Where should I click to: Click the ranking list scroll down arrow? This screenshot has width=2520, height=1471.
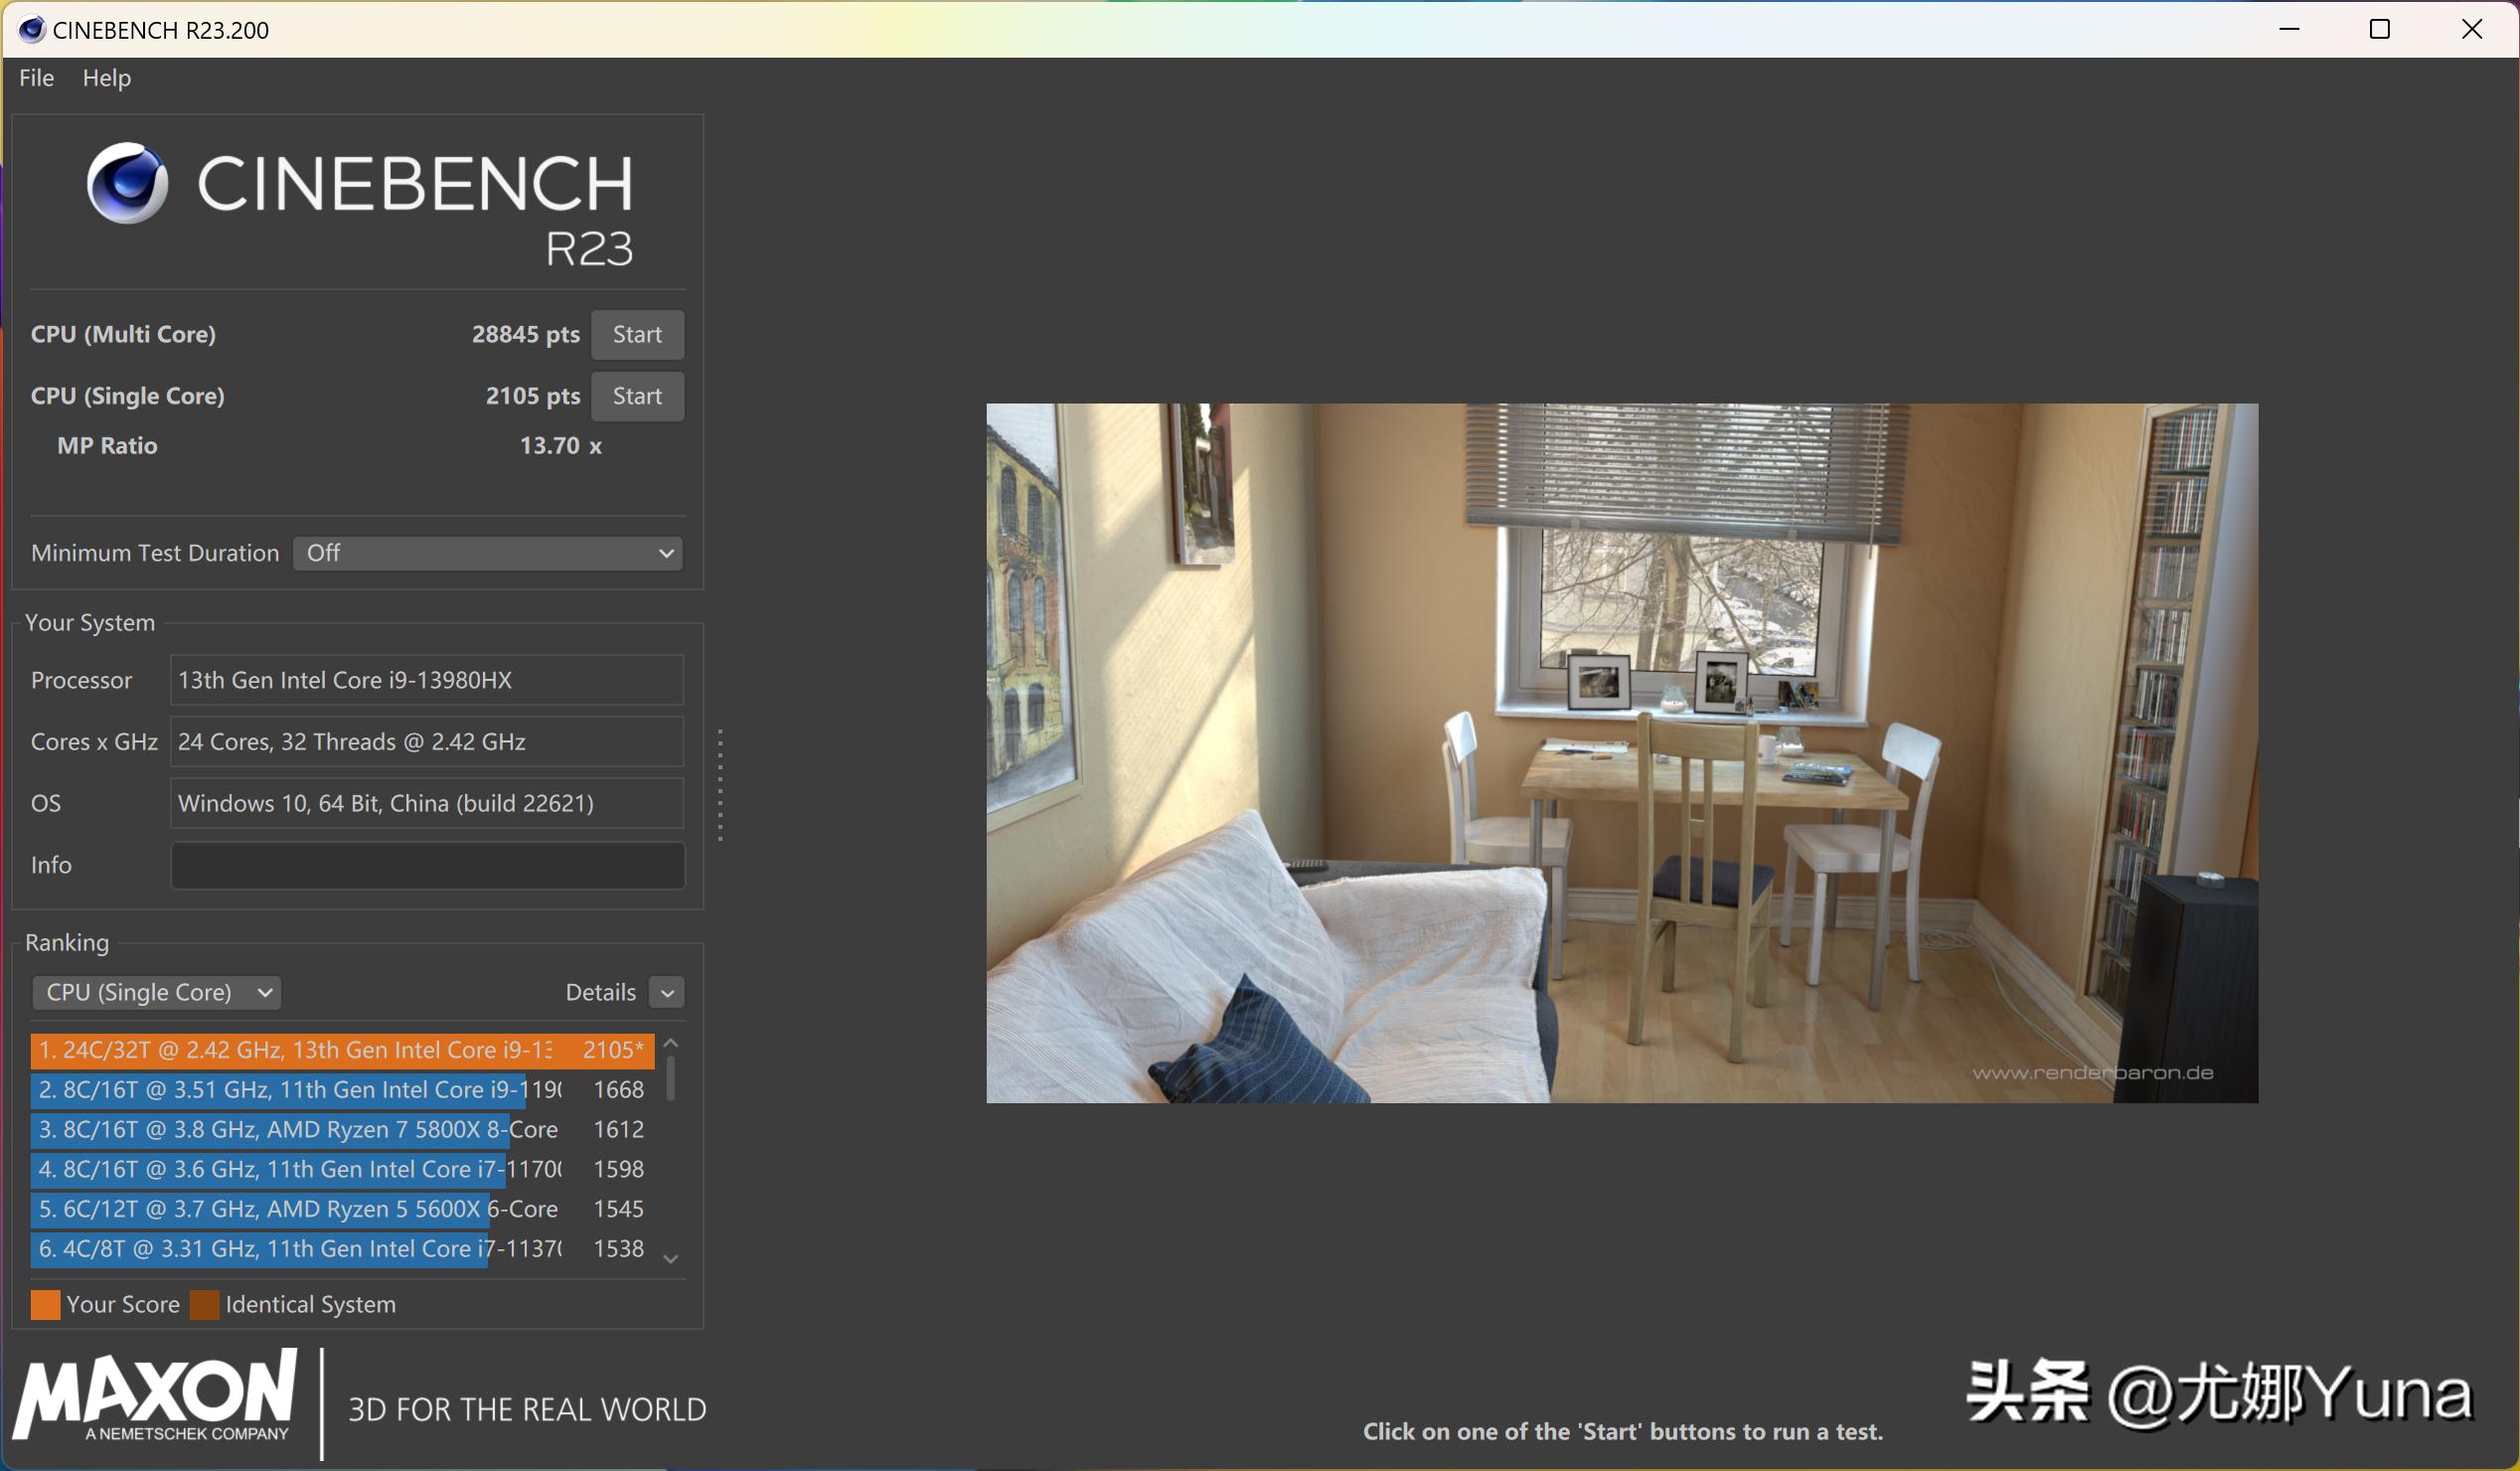[671, 1259]
